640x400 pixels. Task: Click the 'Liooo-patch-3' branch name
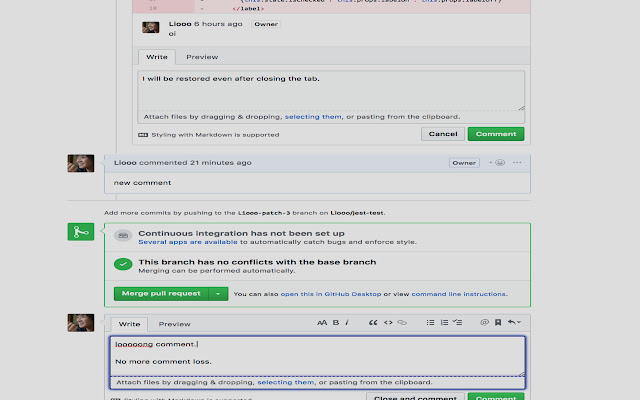(264, 213)
